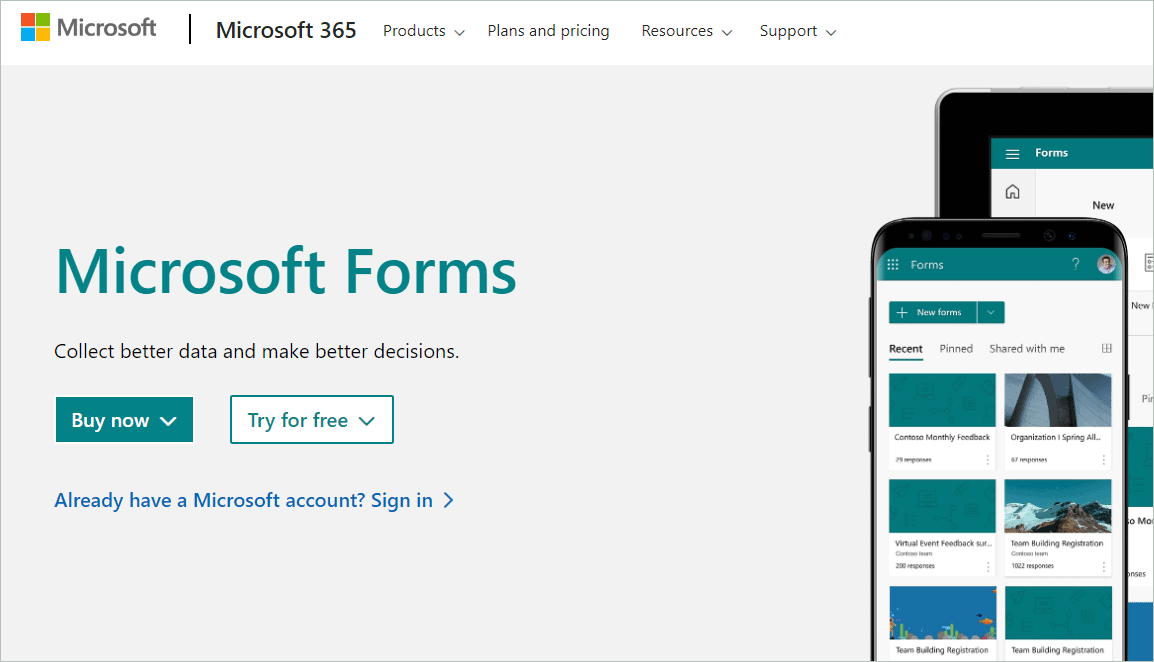
Task: Open the New forms dropdown chevron
Action: click(990, 312)
